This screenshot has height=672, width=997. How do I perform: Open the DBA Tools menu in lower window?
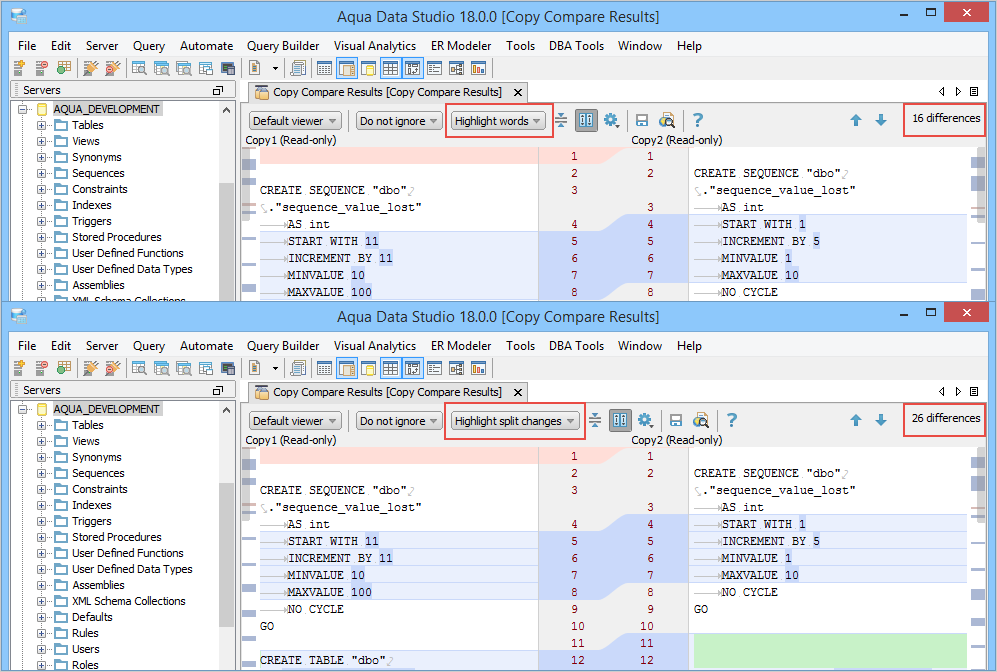[x=576, y=346]
